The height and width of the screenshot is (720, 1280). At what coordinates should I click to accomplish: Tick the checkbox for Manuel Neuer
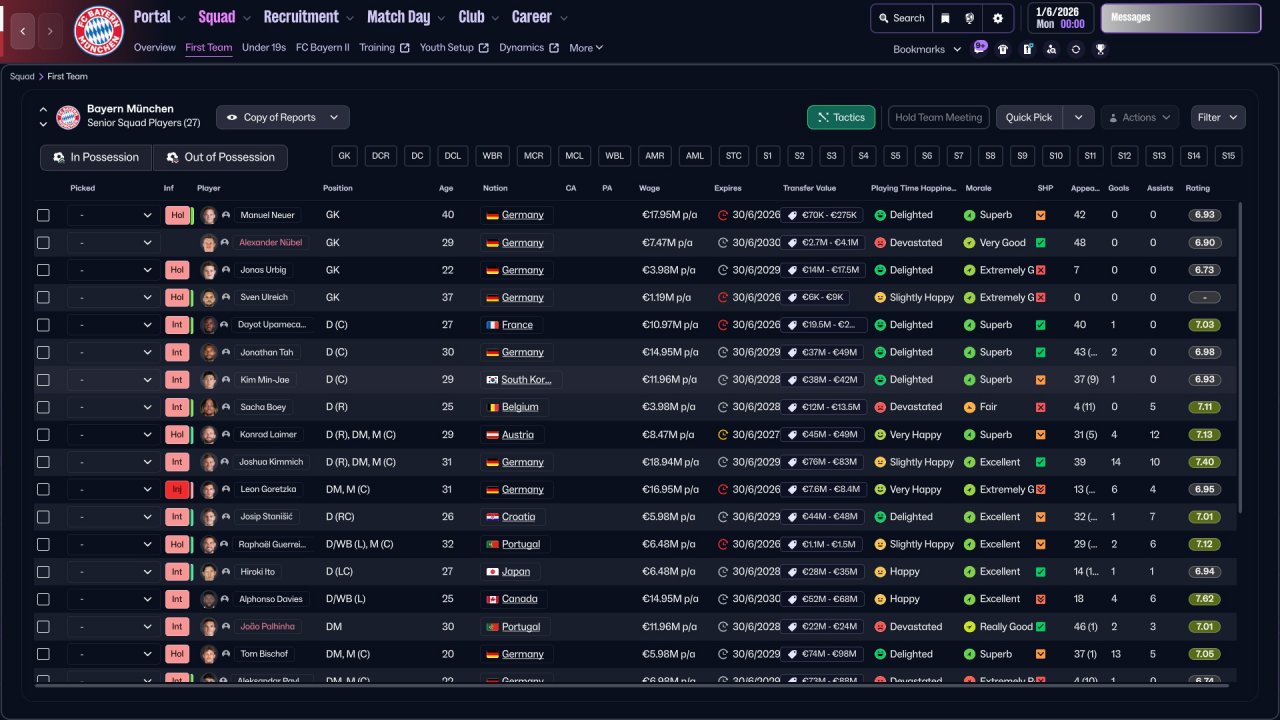(43, 215)
